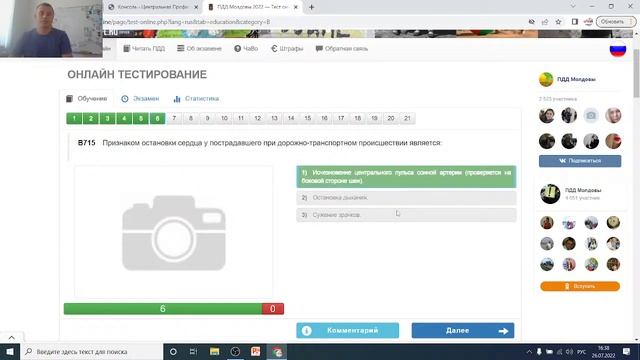Select answer 3 Сужение зрачков

point(406,215)
